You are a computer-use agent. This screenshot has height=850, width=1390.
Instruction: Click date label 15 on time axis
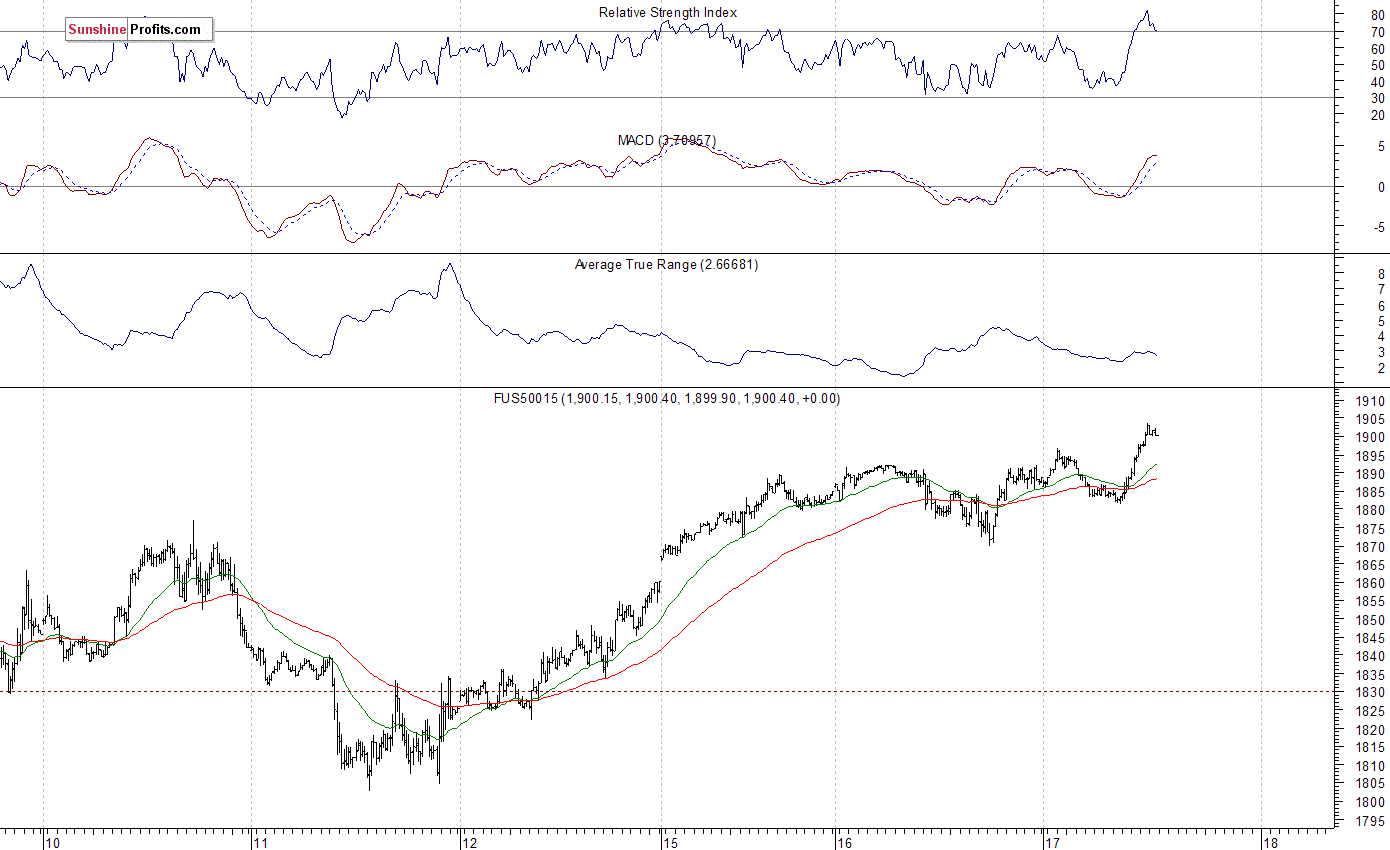(671, 842)
